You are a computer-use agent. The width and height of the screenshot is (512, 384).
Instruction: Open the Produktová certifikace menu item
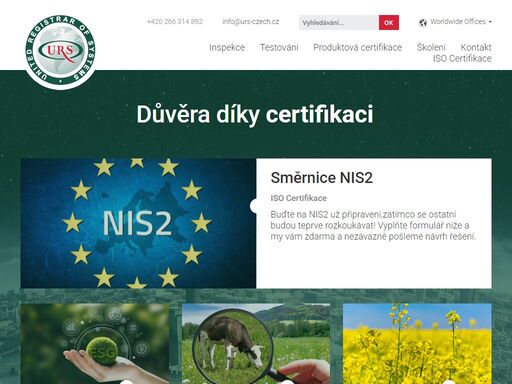tap(357, 47)
